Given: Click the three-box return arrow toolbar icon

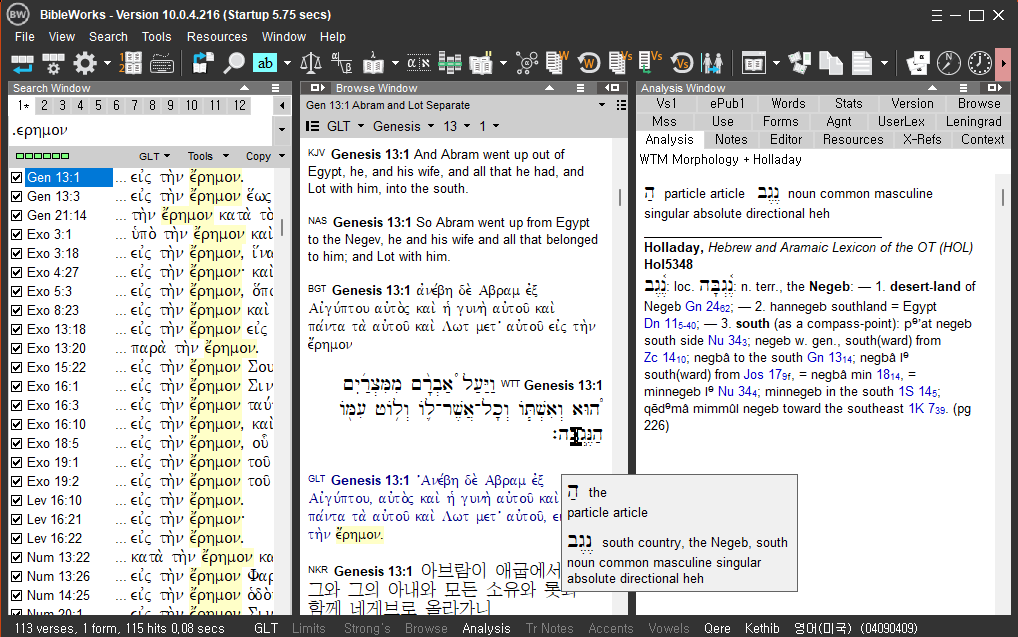Looking at the screenshot, I should pyautogui.click(x=22, y=63).
